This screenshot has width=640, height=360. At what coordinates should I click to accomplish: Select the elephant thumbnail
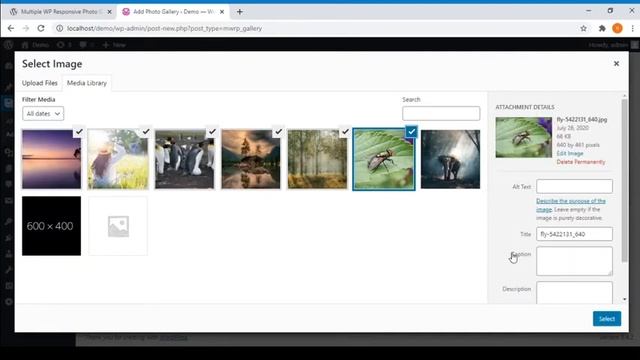[450, 159]
